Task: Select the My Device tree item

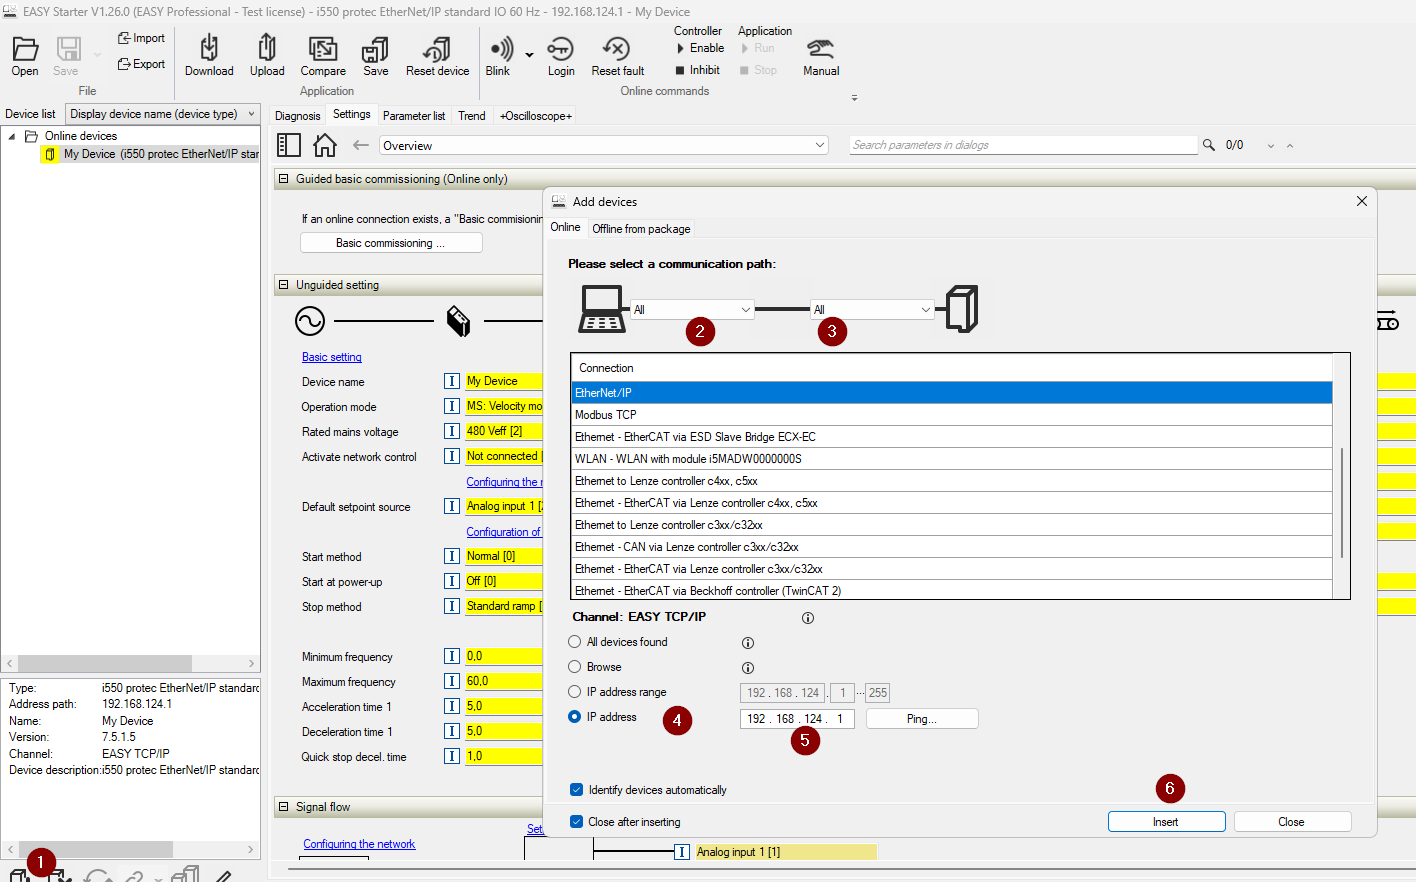Action: pyautogui.click(x=150, y=154)
